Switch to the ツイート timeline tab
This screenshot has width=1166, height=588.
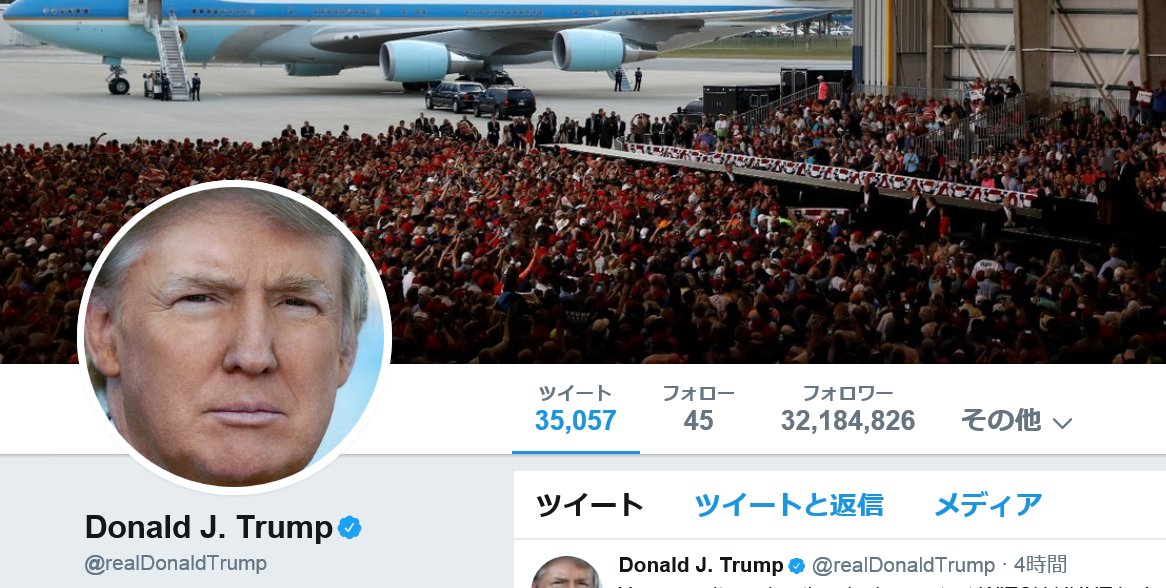click(x=589, y=505)
